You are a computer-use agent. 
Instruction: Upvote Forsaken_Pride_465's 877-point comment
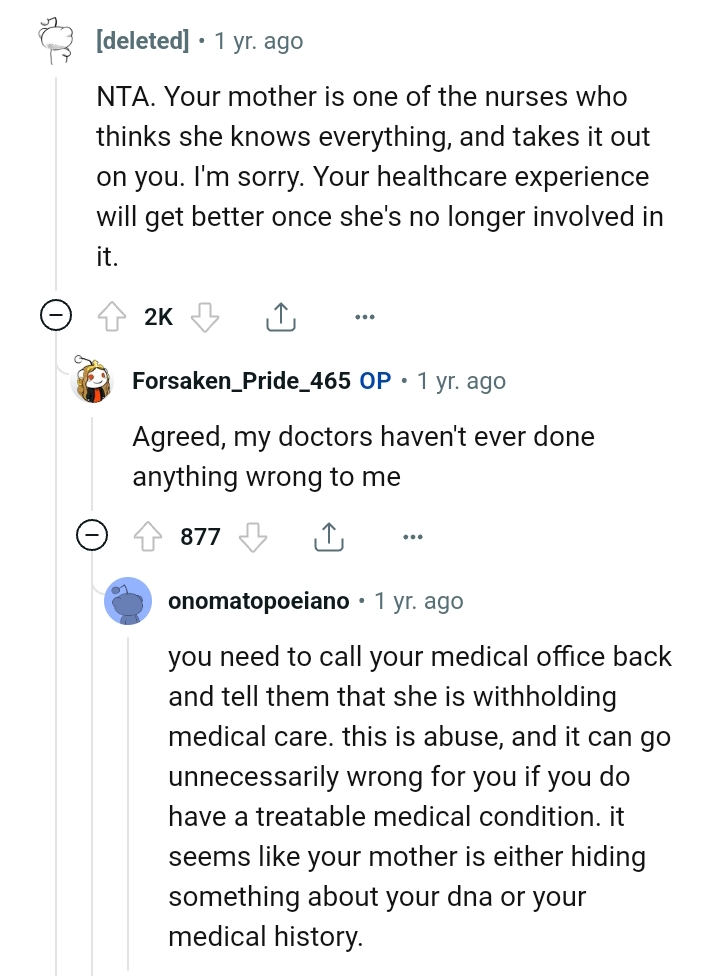pyautogui.click(x=148, y=536)
